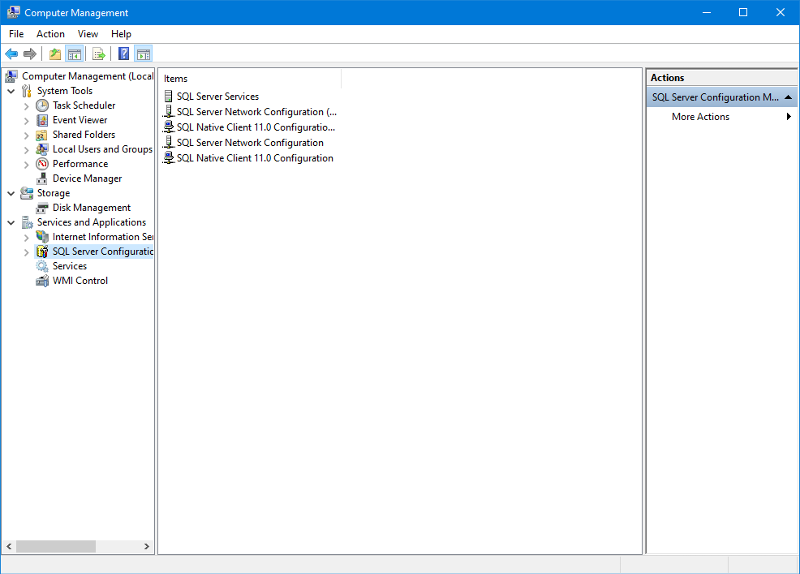
Task: Expand the SQL Server Configuration Manager node
Action: pos(26,252)
